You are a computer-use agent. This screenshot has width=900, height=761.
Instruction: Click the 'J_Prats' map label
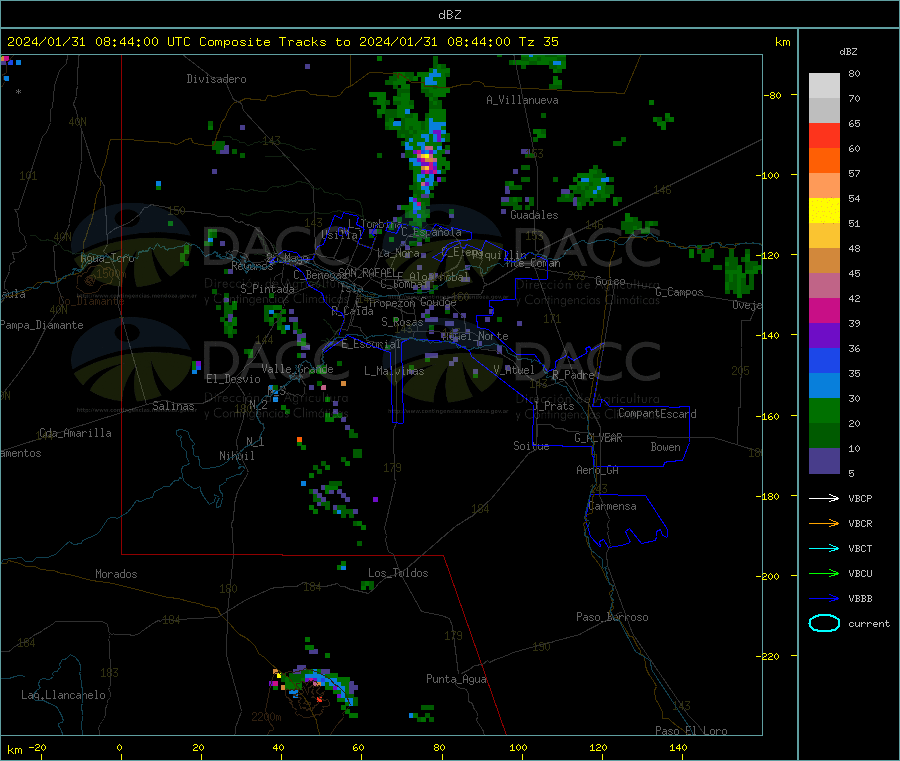[x=553, y=406]
